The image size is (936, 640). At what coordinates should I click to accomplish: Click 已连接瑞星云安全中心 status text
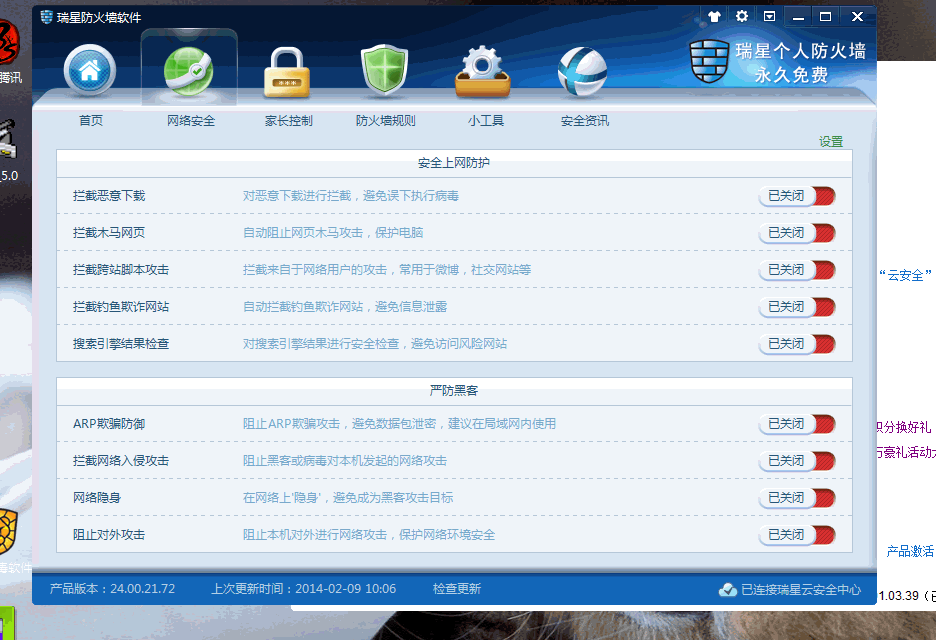coord(801,590)
